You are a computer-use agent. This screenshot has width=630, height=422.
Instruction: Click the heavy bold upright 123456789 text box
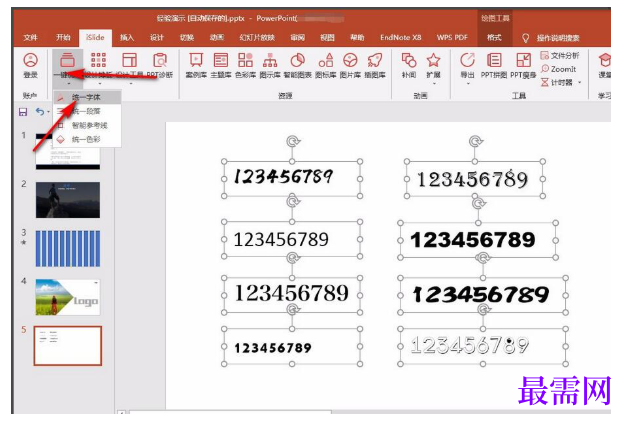click(x=478, y=240)
